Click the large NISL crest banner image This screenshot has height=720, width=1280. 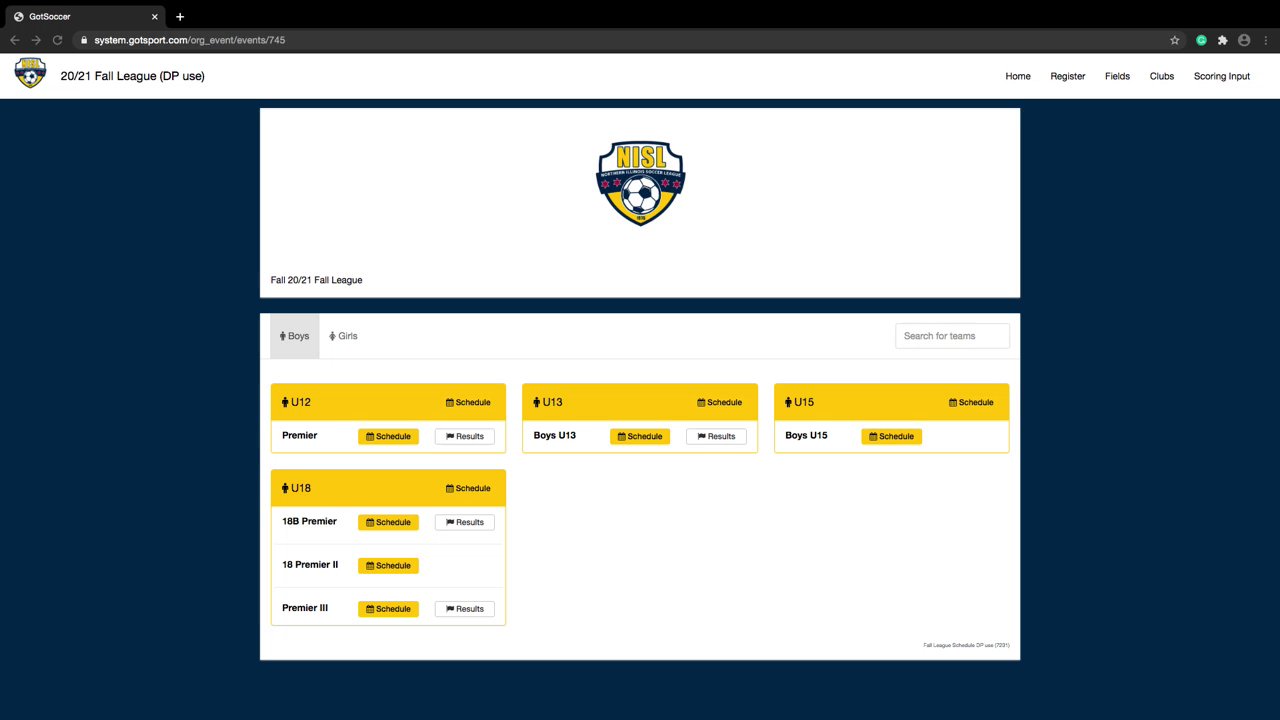640,183
